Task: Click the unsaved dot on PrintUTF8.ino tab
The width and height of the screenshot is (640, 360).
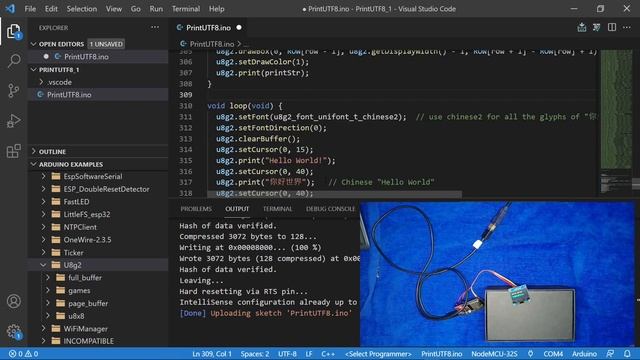Action: click(x=239, y=28)
